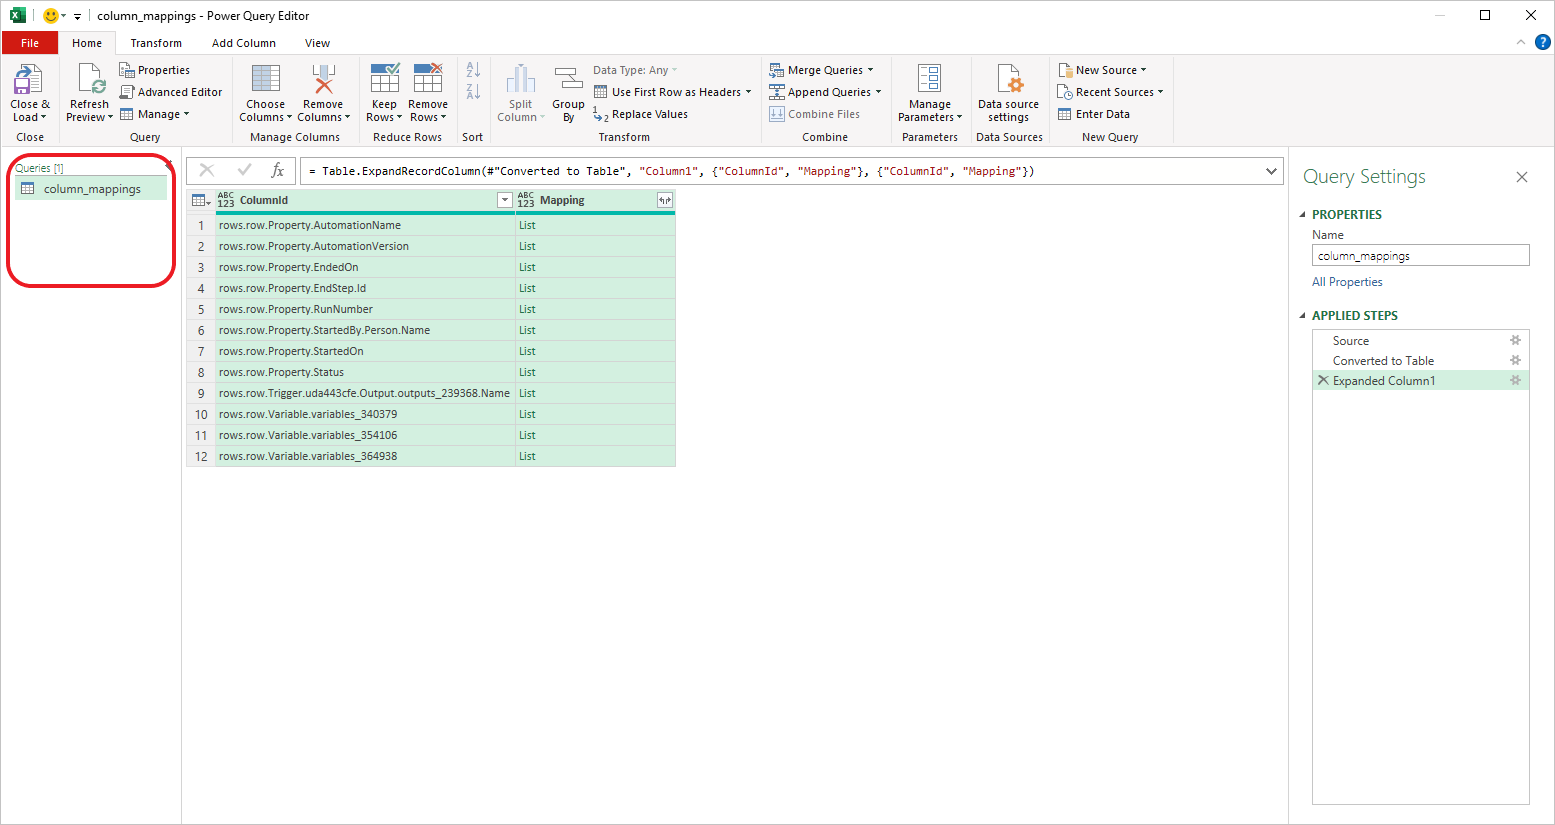Select cell rows.row.Property.RunNumber
The height and width of the screenshot is (825, 1555).
click(x=365, y=309)
